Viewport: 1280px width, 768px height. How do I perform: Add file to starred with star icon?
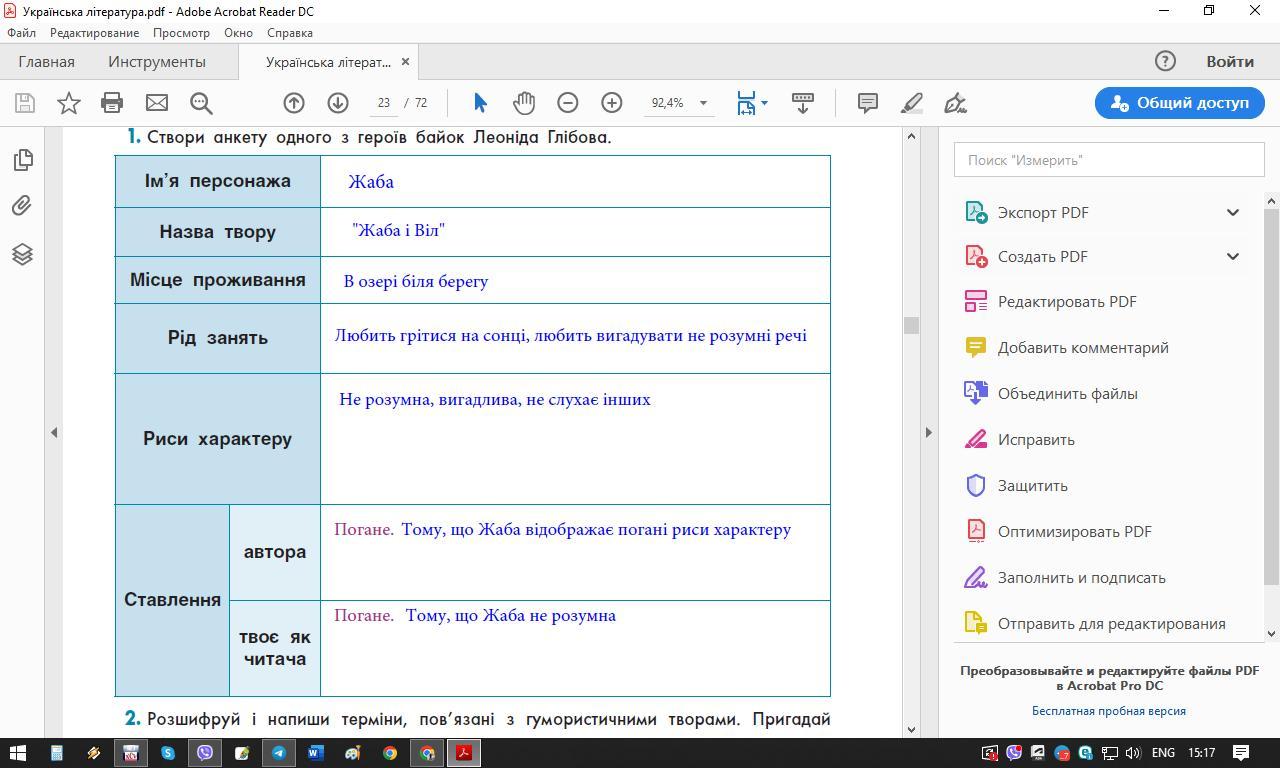click(x=68, y=103)
